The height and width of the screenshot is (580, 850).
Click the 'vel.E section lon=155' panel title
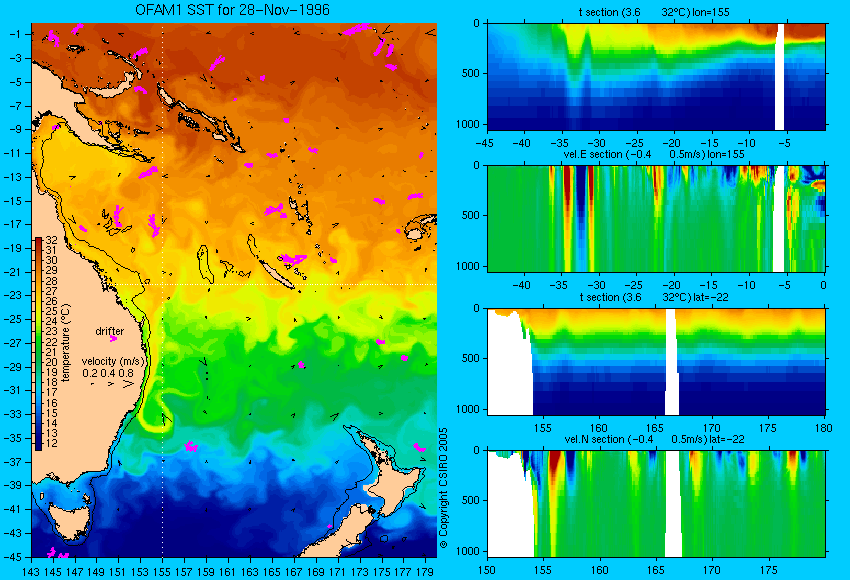coord(654,154)
